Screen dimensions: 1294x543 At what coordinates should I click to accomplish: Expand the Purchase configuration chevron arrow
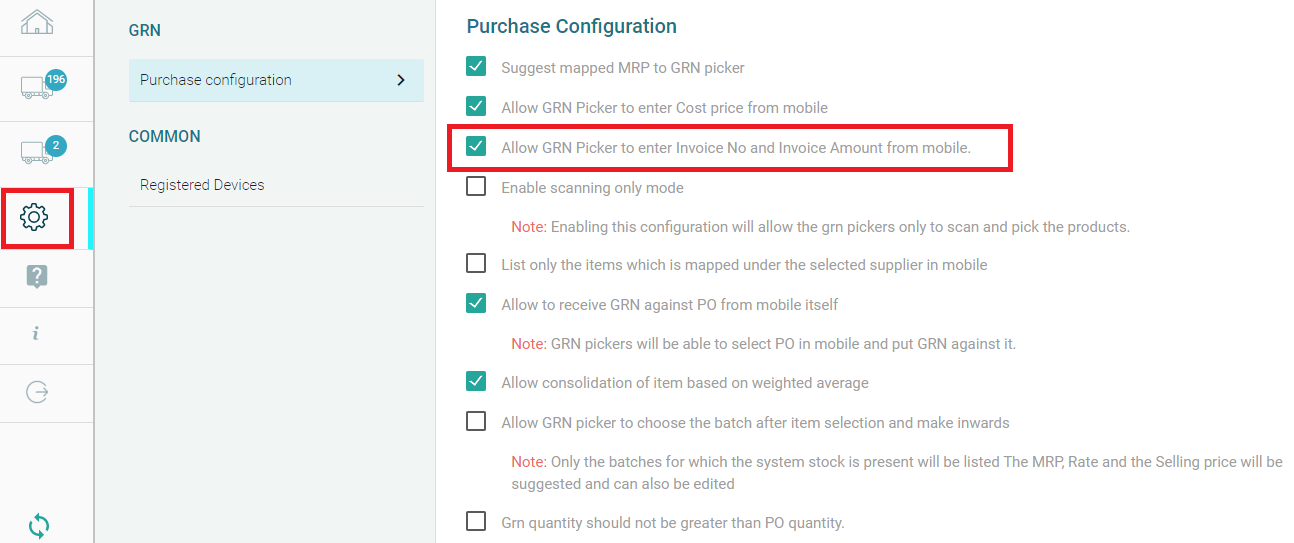401,80
